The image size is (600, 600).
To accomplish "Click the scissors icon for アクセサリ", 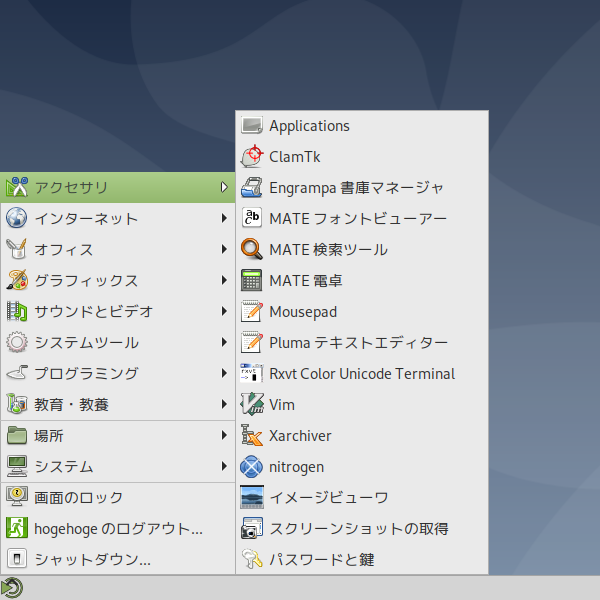I will (17, 187).
